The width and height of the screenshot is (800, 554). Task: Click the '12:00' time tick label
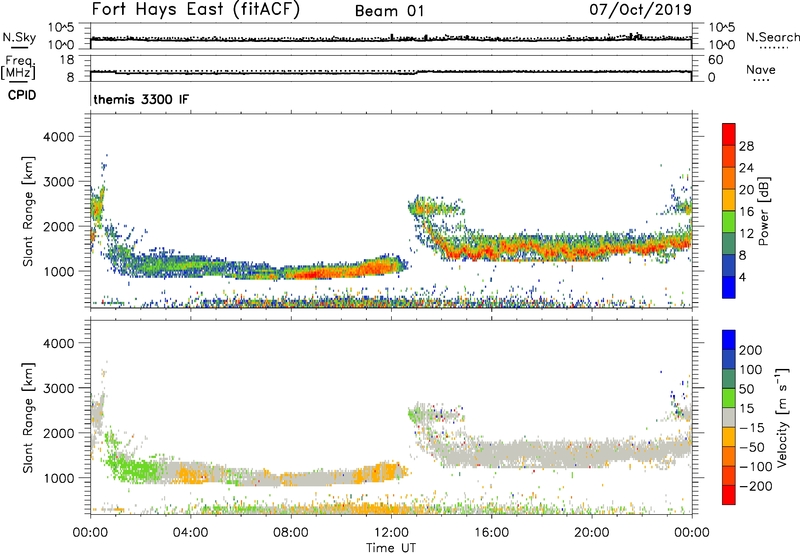pyautogui.click(x=391, y=533)
